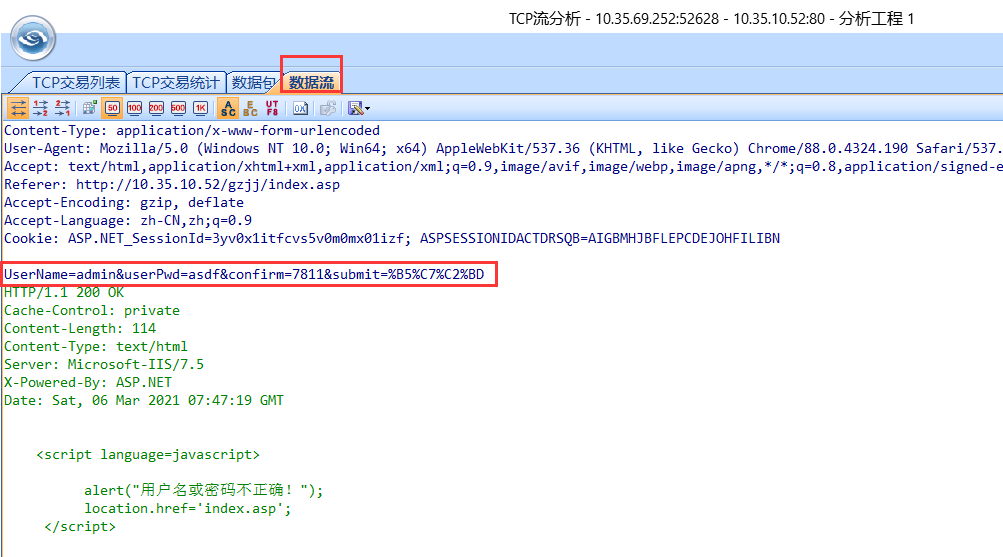Viewport: 1003px width, 557px height.
Task: Click the Referer header line
Action: [172, 185]
